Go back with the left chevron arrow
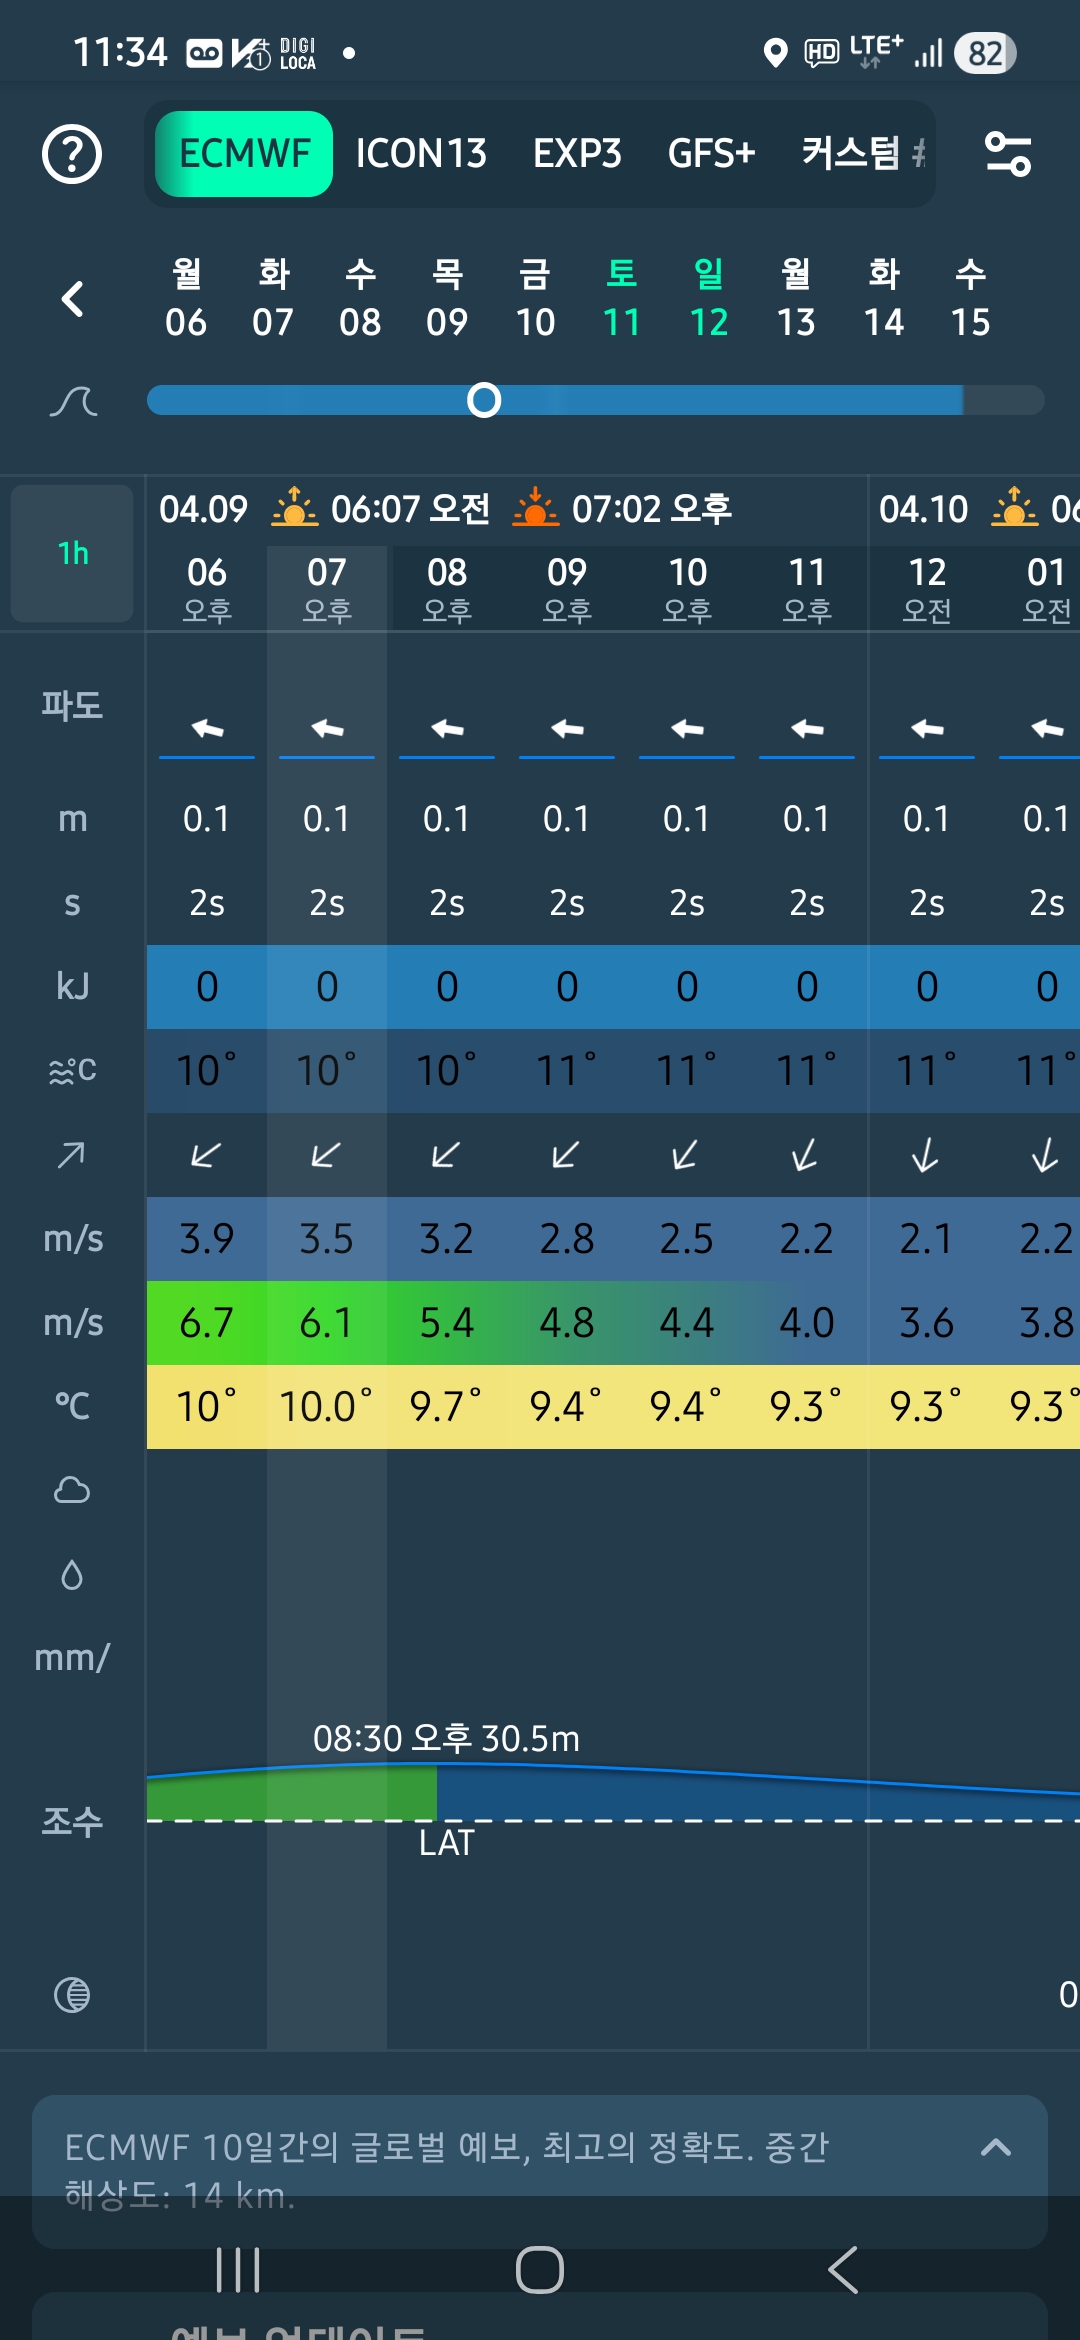The height and width of the screenshot is (2340, 1080). (72, 299)
